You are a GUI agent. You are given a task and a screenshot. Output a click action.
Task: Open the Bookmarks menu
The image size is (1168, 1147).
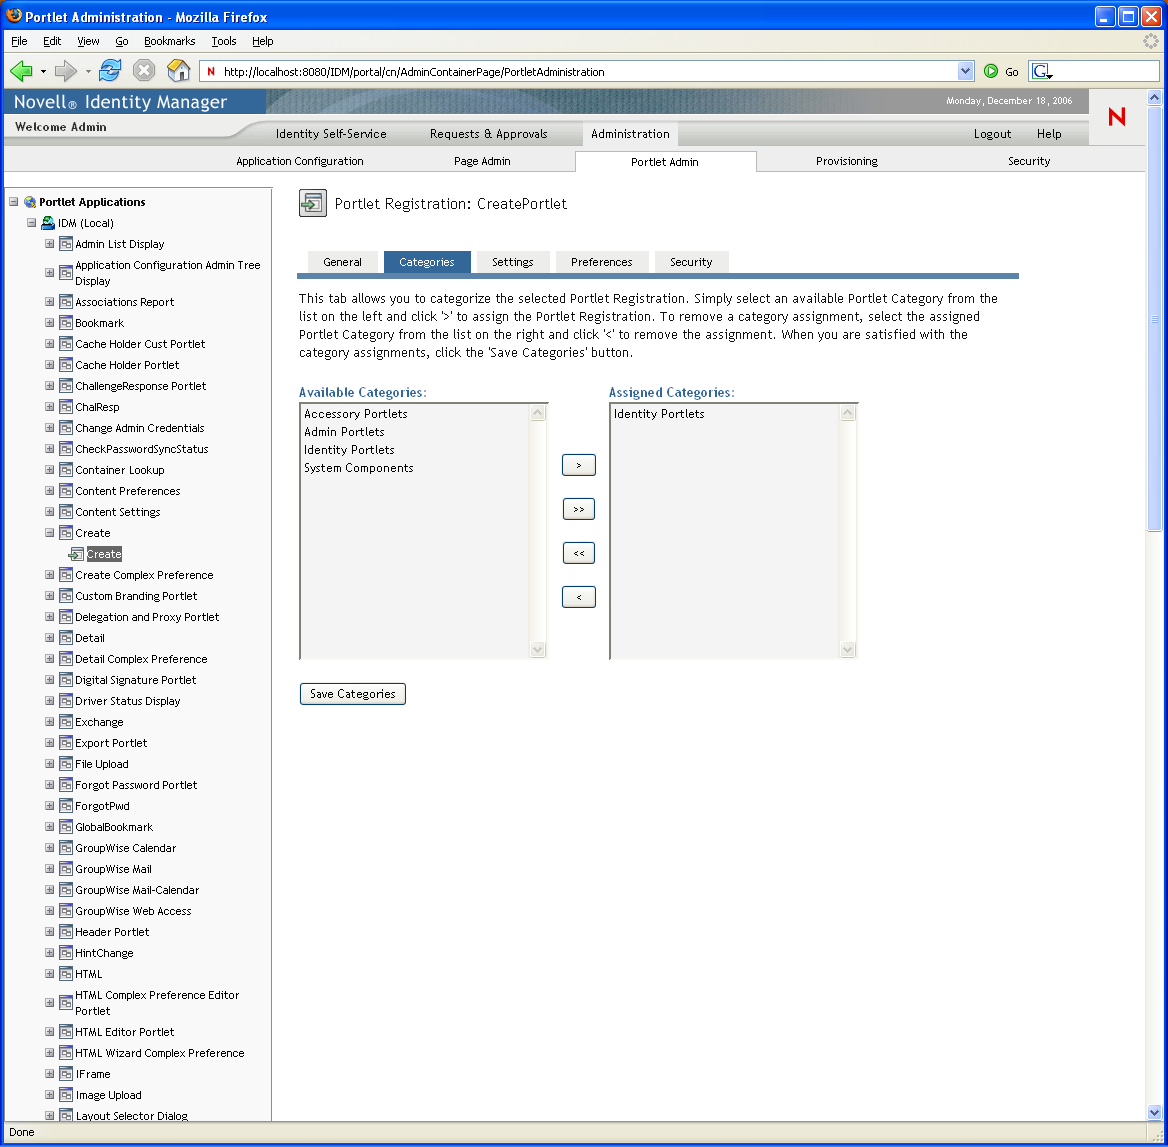(x=169, y=41)
